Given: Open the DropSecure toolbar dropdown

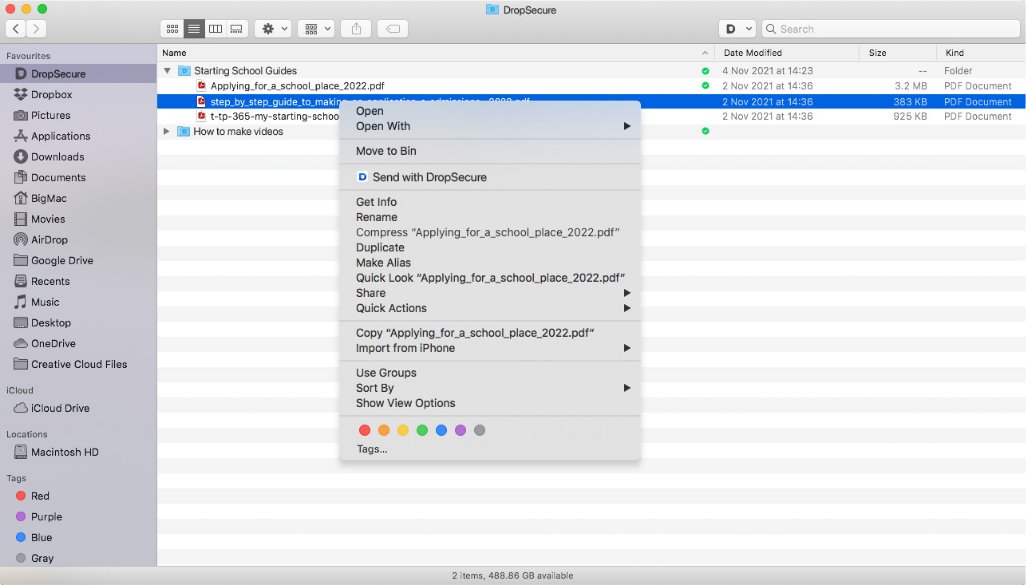Looking at the screenshot, I should (737, 29).
